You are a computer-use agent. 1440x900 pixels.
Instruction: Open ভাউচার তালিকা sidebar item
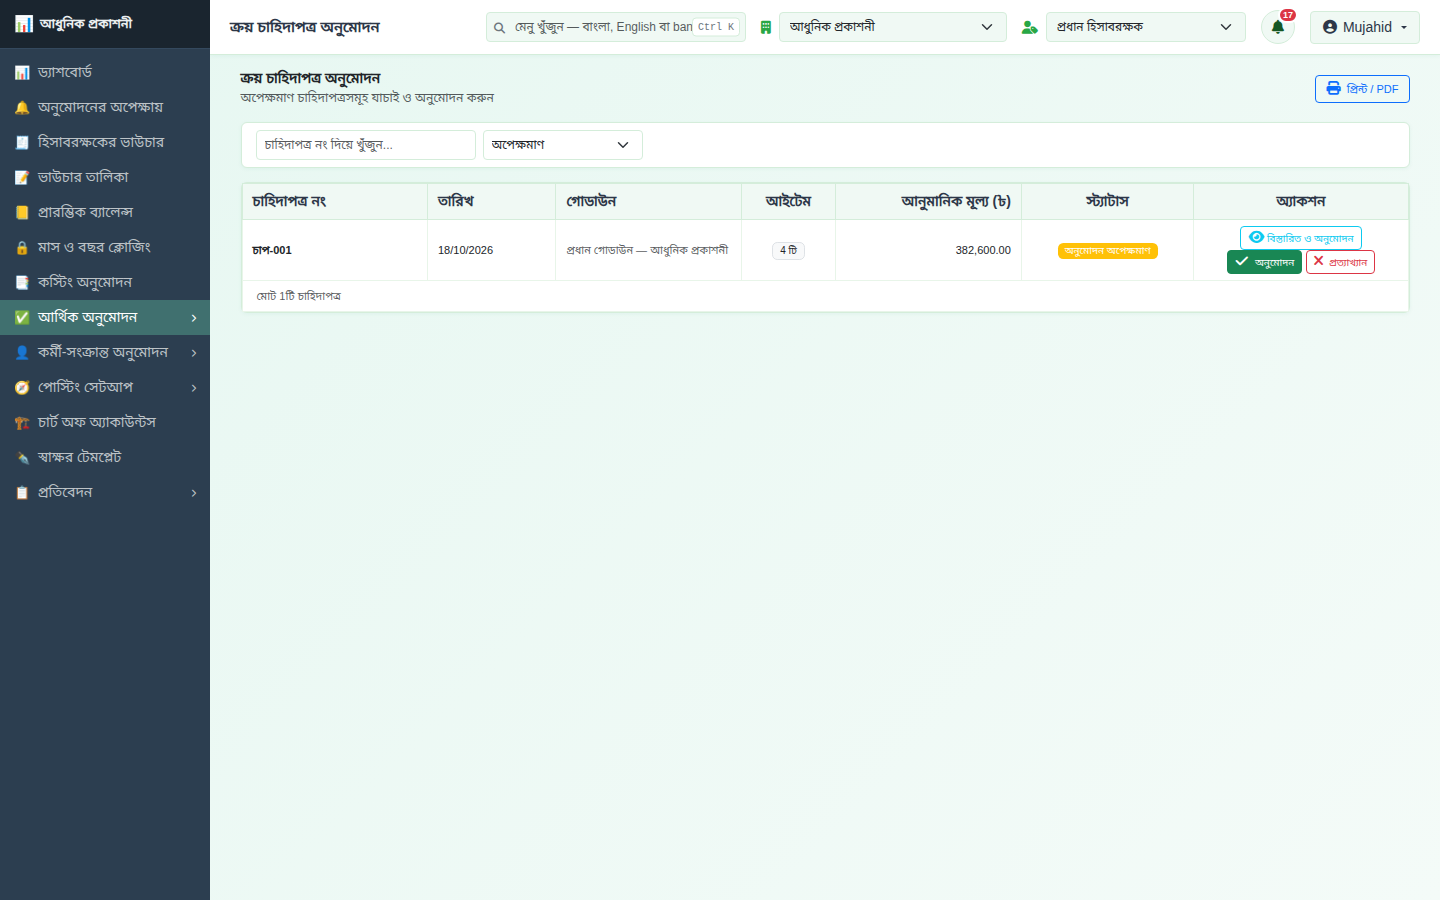(x=105, y=177)
